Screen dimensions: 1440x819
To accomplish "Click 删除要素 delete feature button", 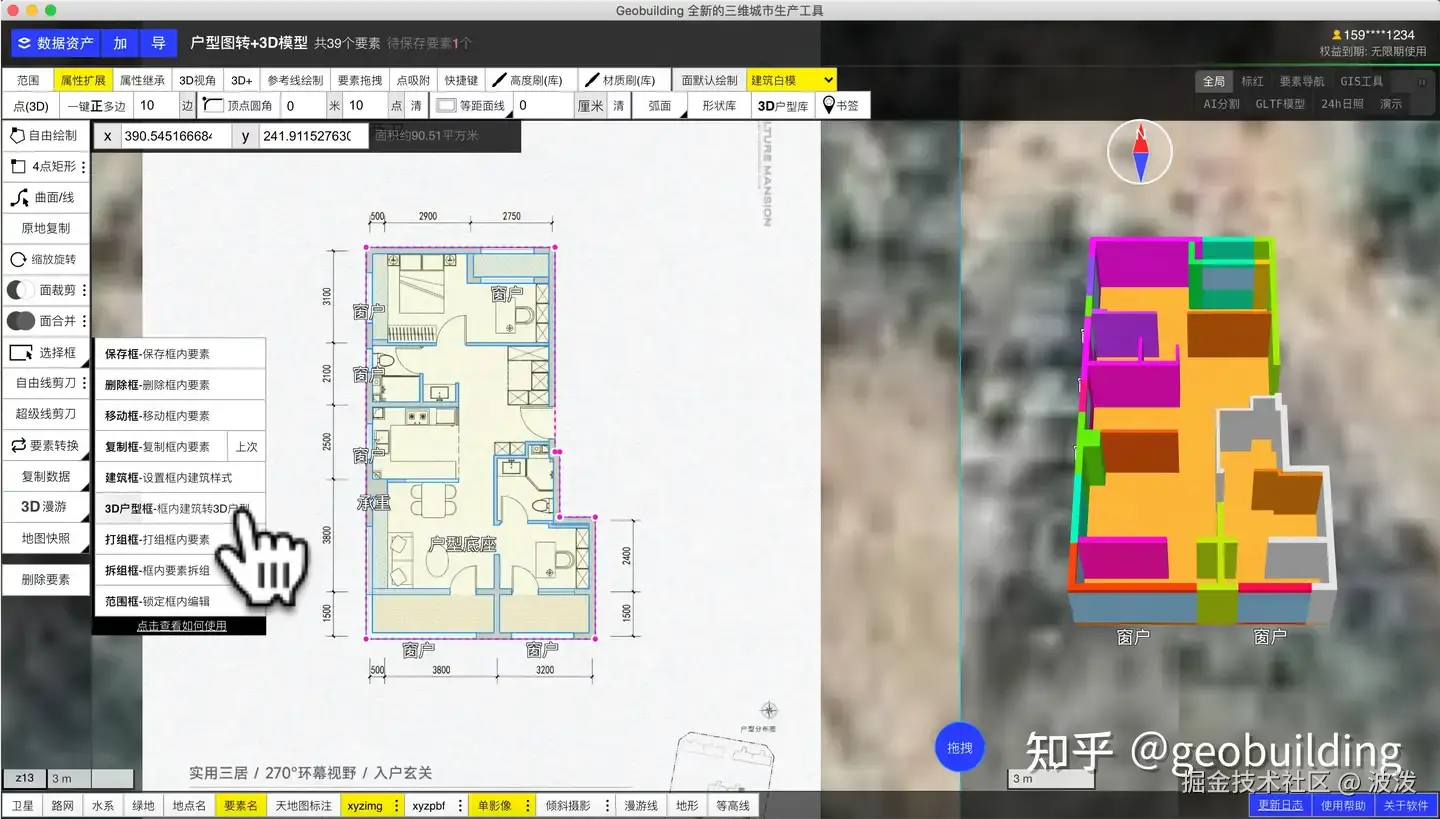I will click(45, 579).
